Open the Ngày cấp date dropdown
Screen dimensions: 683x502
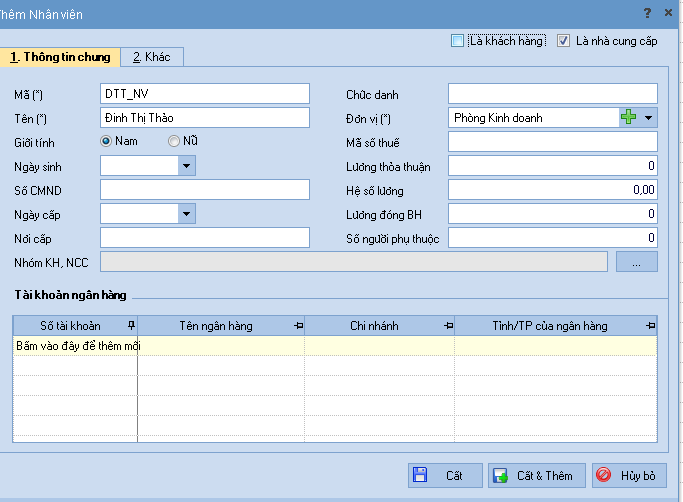point(186,214)
